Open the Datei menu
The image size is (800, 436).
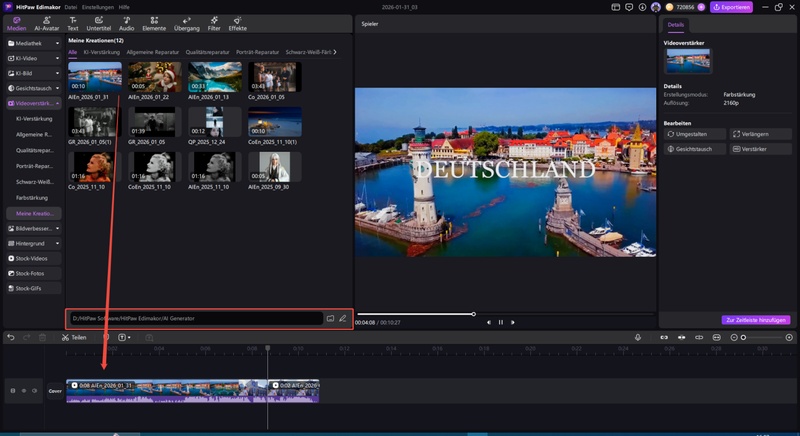pos(71,7)
